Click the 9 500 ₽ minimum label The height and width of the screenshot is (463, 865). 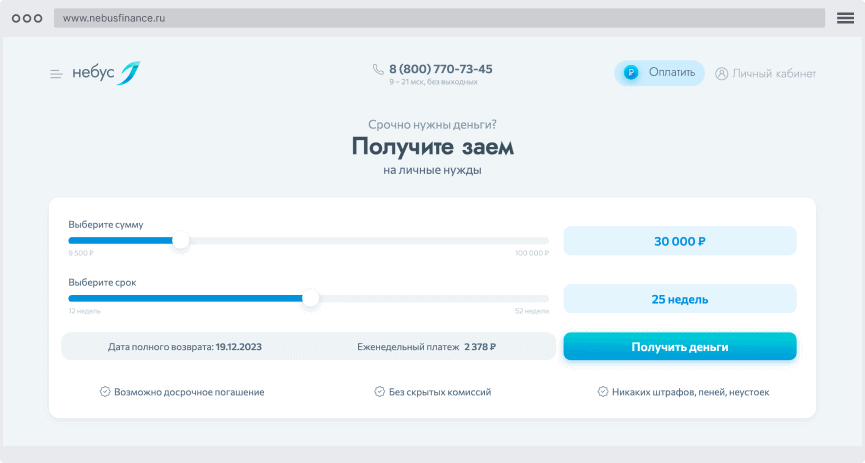pos(81,253)
